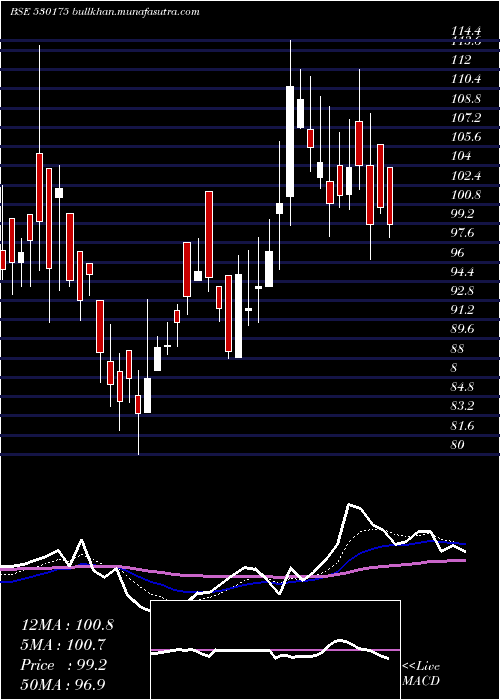Click the <<Live MACD label
This screenshot has width=500, height=700.
(x=421, y=674)
